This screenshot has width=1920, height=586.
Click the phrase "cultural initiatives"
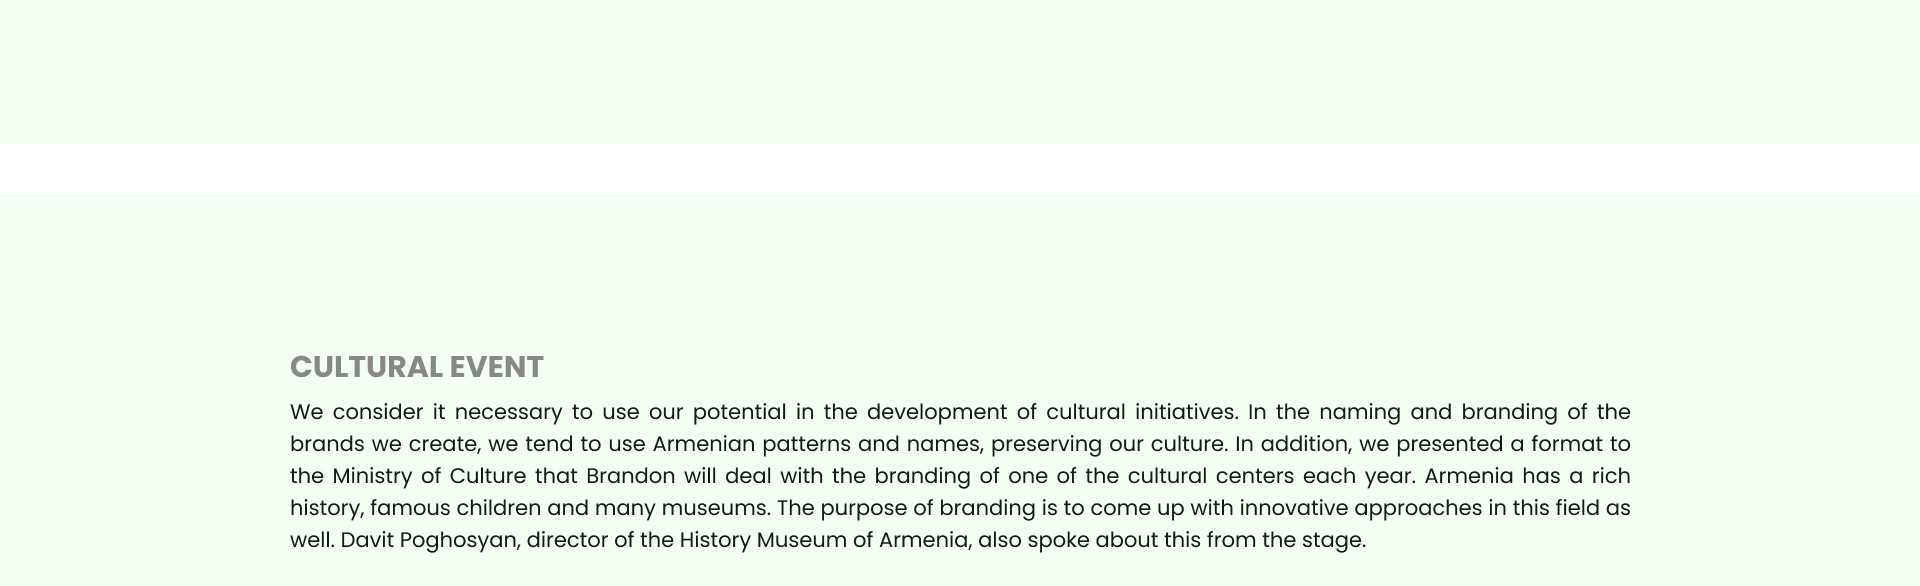(x=1141, y=412)
